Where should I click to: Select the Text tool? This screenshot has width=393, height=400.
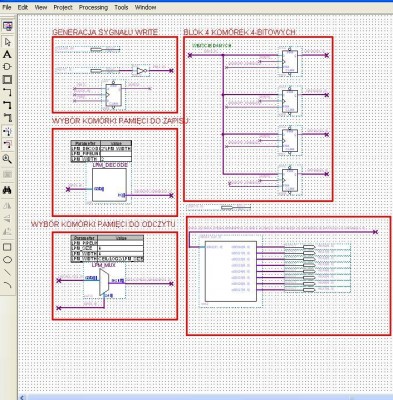(x=7, y=54)
